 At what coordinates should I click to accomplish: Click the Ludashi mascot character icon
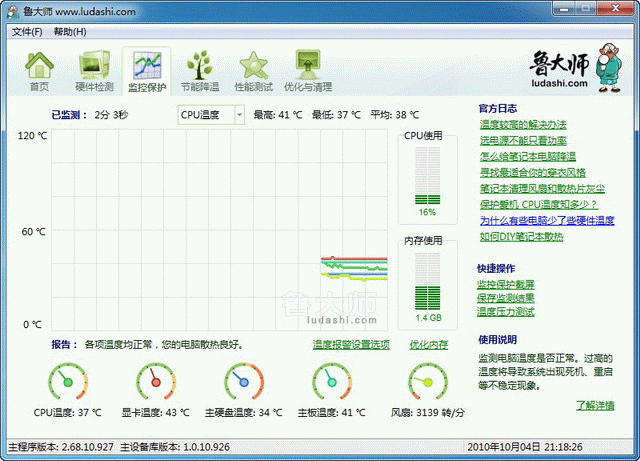pos(609,68)
